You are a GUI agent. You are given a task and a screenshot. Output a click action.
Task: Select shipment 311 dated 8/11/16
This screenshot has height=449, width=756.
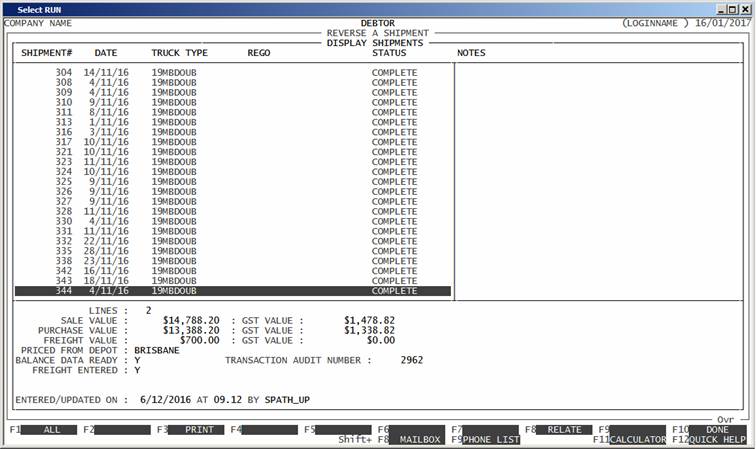pyautogui.click(x=233, y=112)
